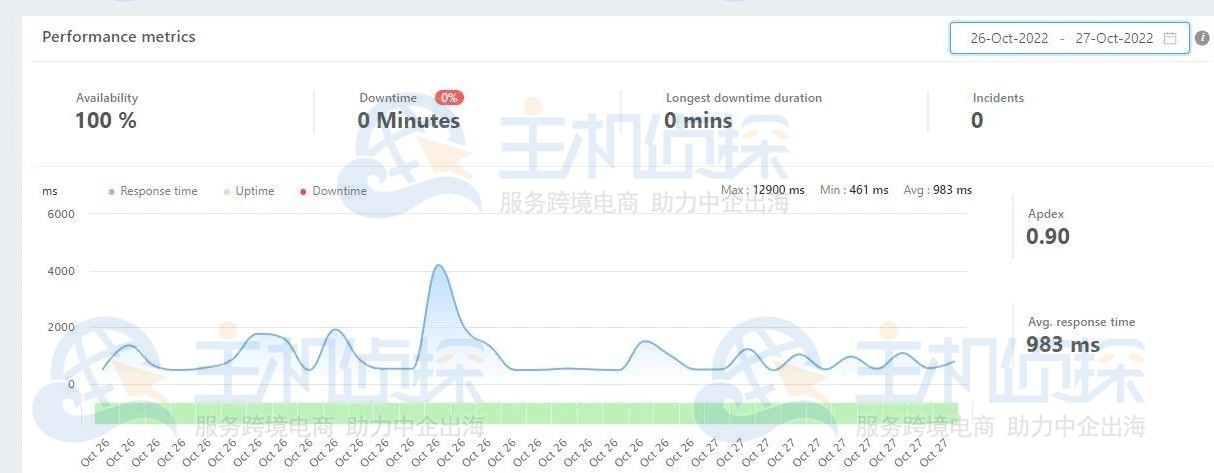The height and width of the screenshot is (473, 1214).
Task: Click the 983 ms avg response time value
Action: click(x=1063, y=345)
